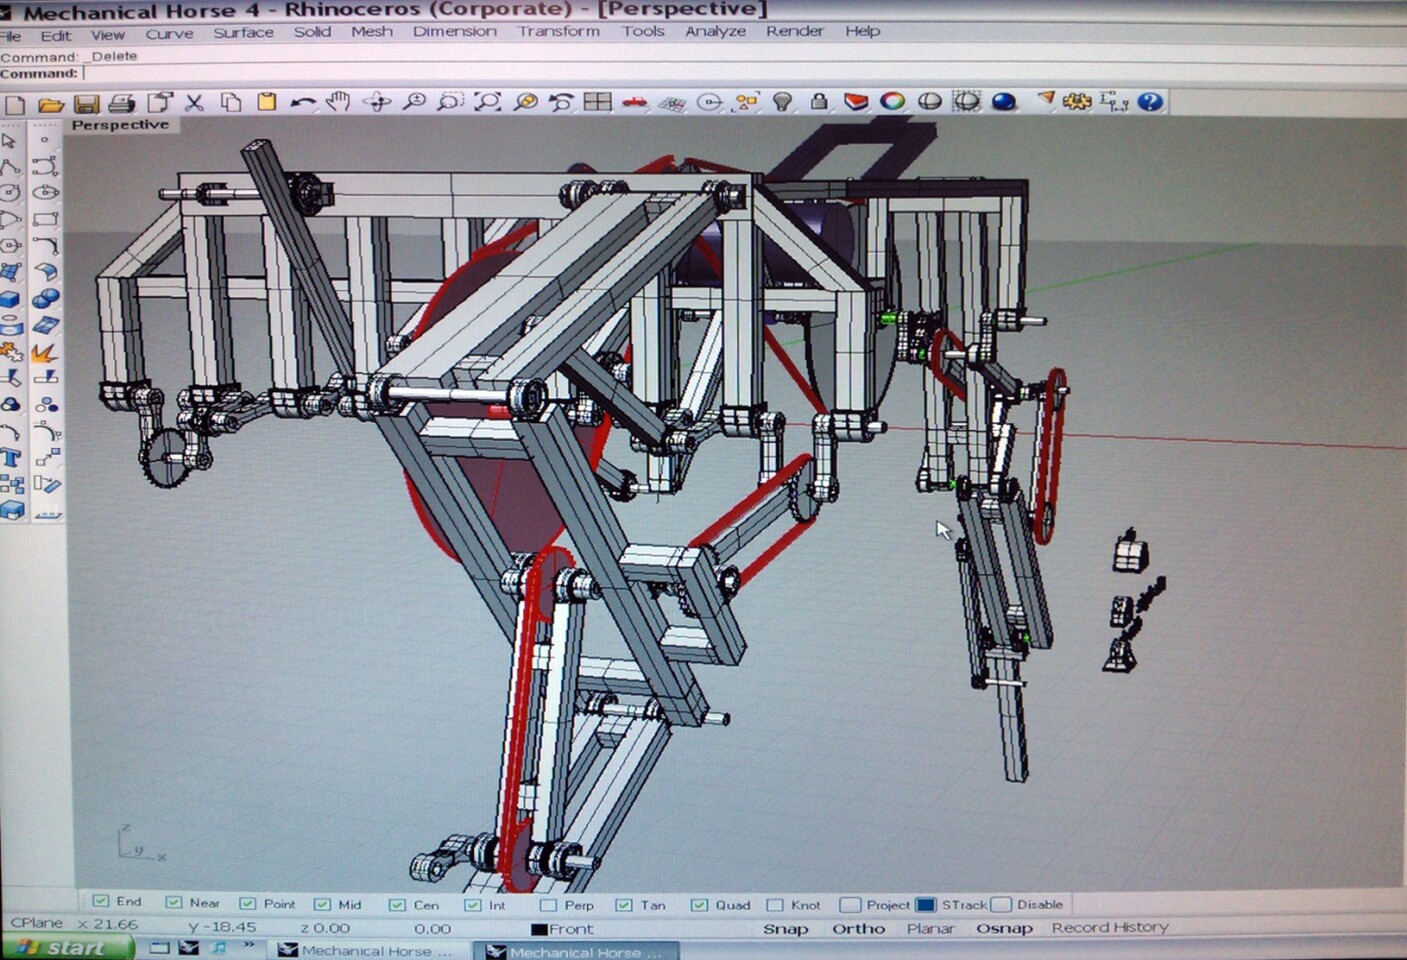Enable the Perp object snap

tap(546, 904)
